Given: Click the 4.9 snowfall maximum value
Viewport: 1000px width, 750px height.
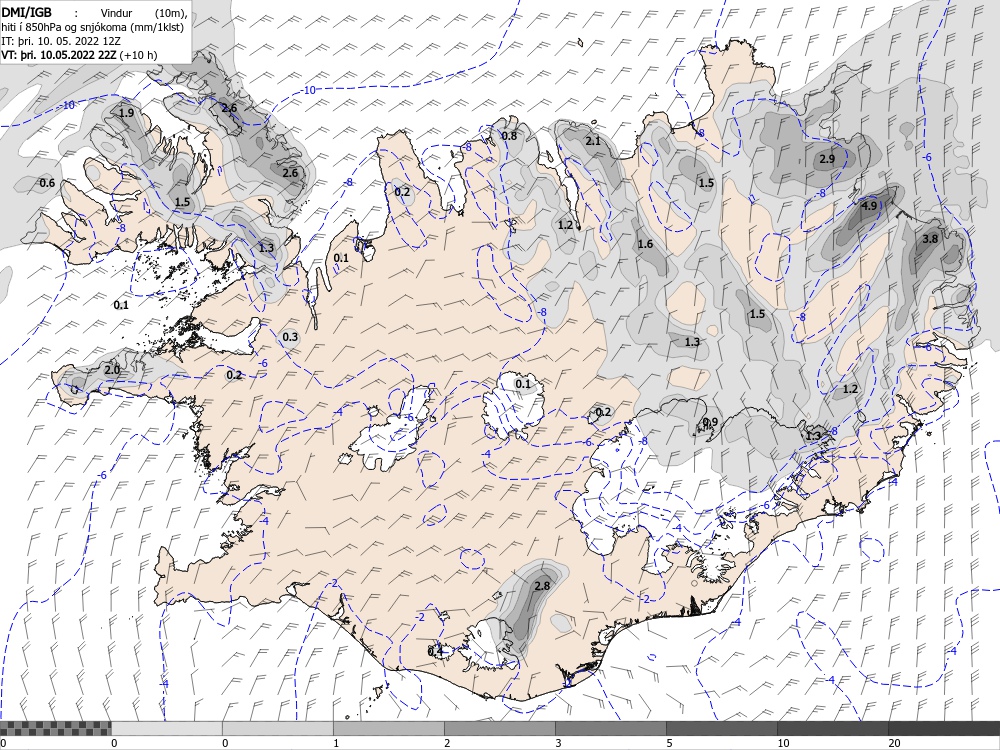Looking at the screenshot, I should (869, 206).
